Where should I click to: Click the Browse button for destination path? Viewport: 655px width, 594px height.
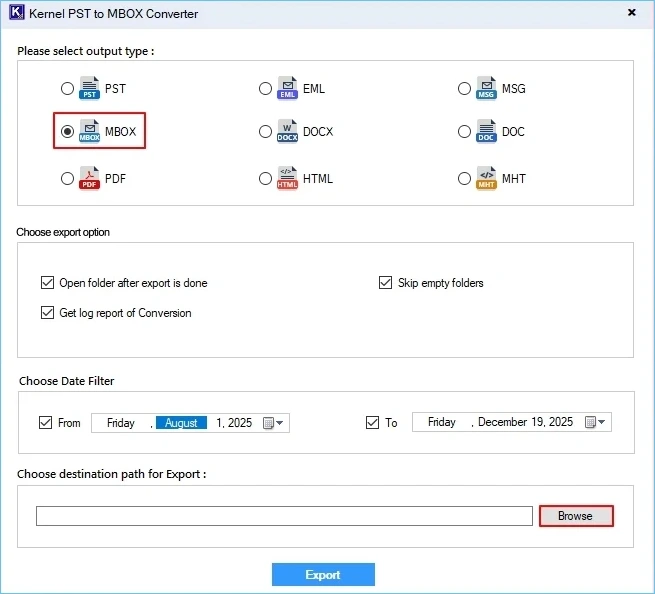click(x=576, y=516)
